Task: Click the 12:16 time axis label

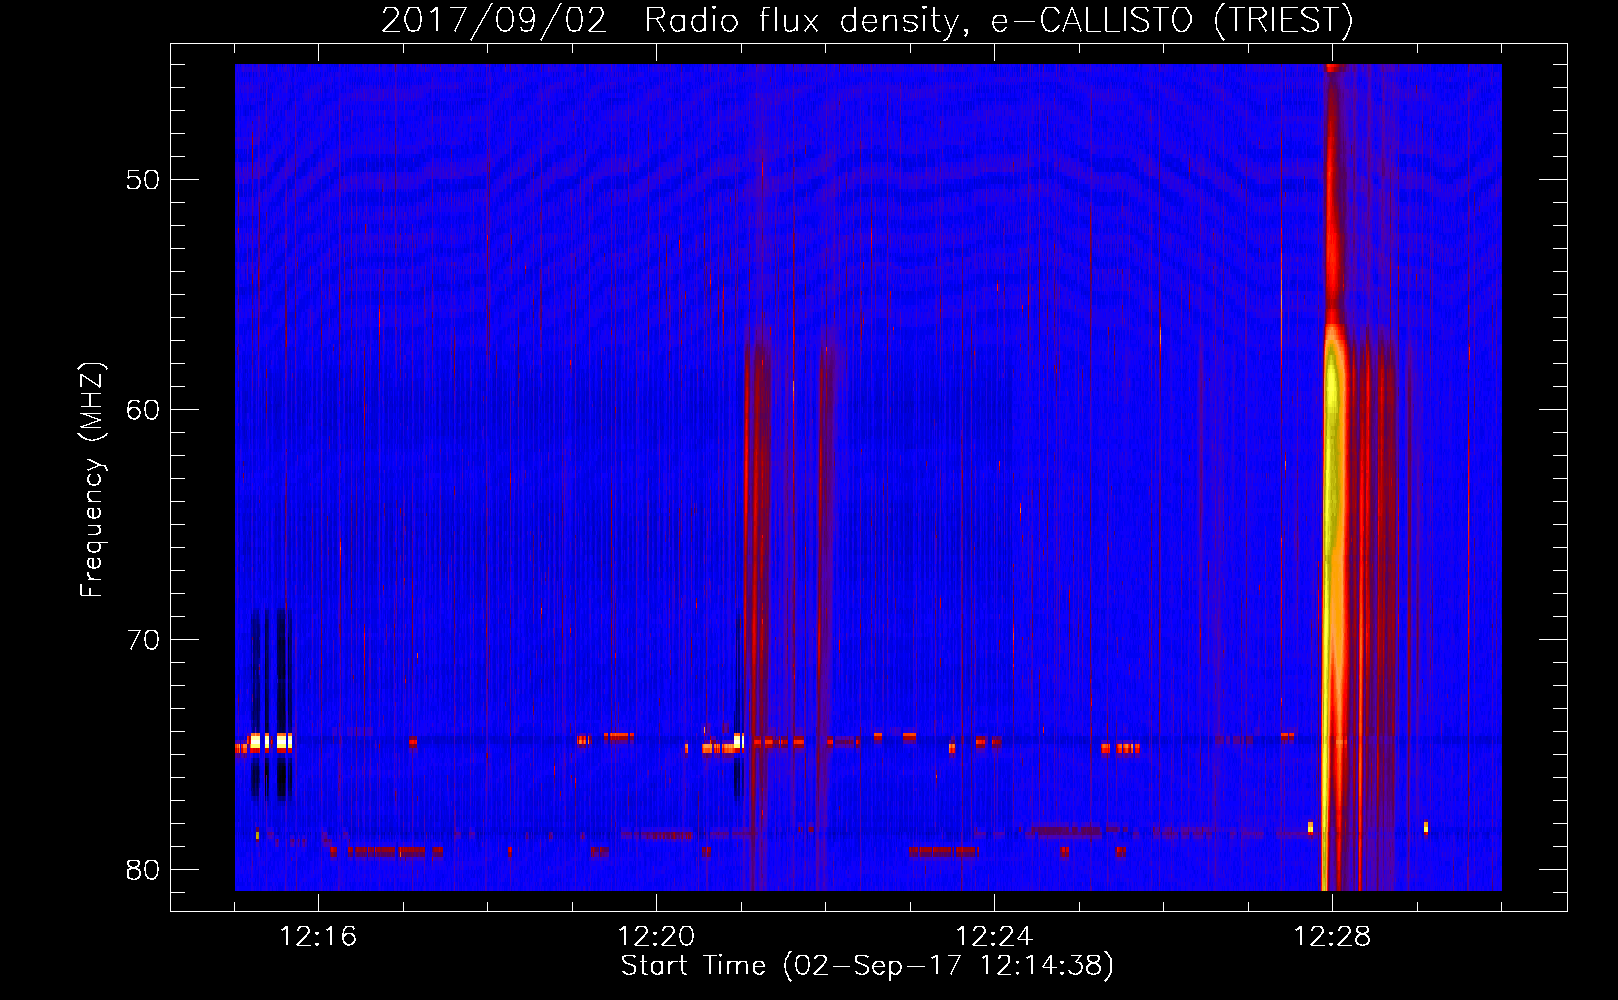Action: (318, 937)
